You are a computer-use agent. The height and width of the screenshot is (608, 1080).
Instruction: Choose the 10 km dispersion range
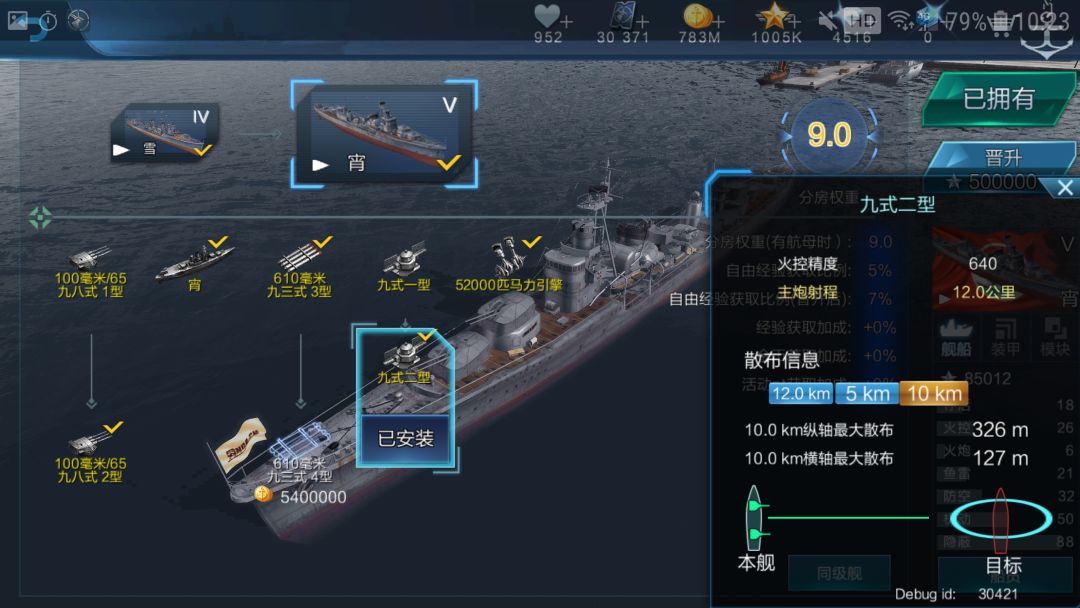[934, 394]
